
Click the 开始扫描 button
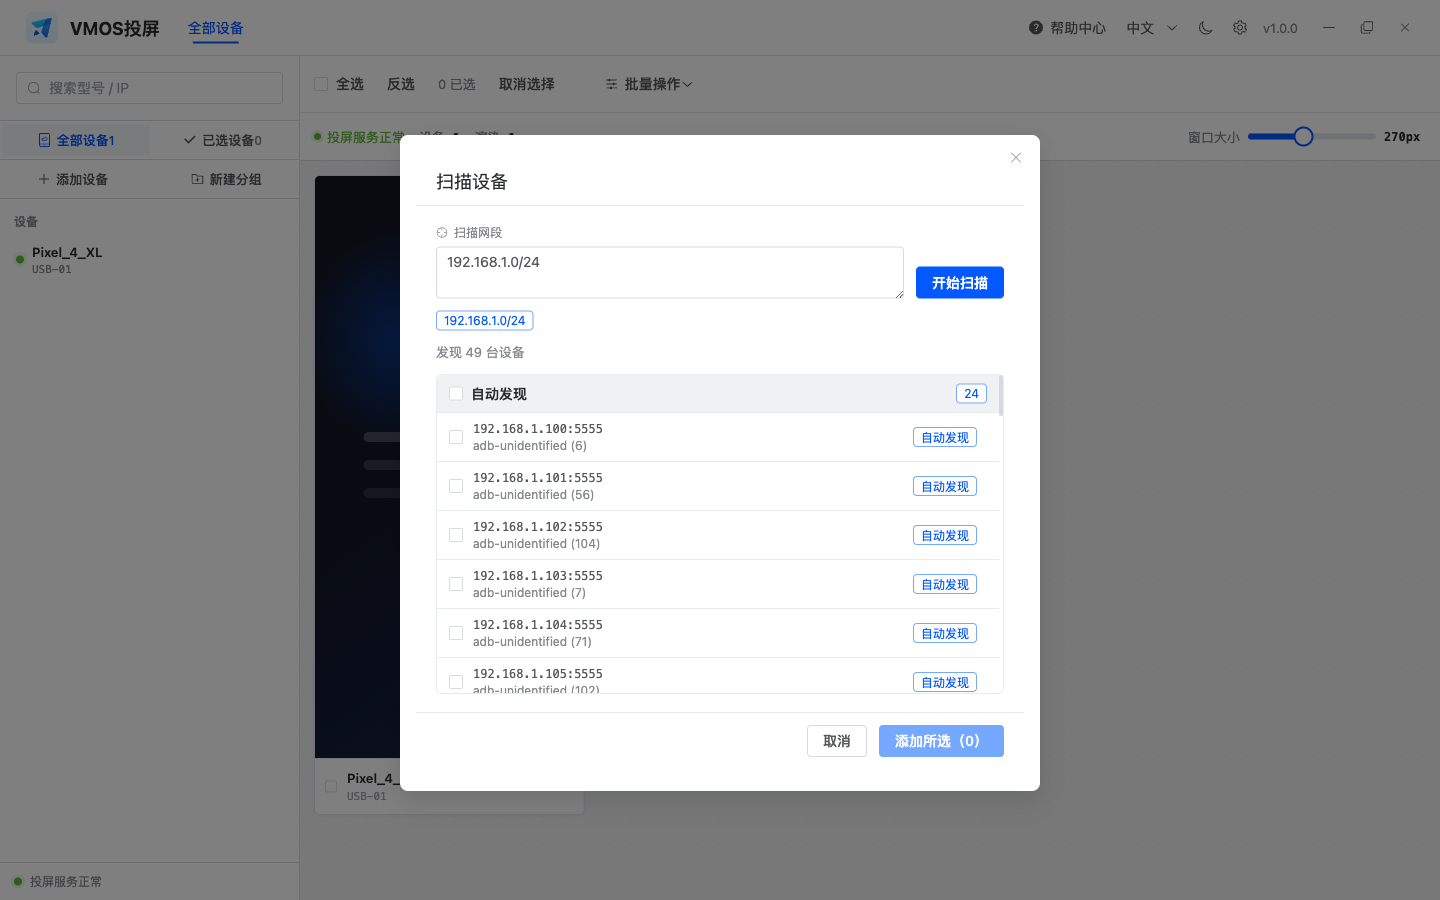point(960,283)
